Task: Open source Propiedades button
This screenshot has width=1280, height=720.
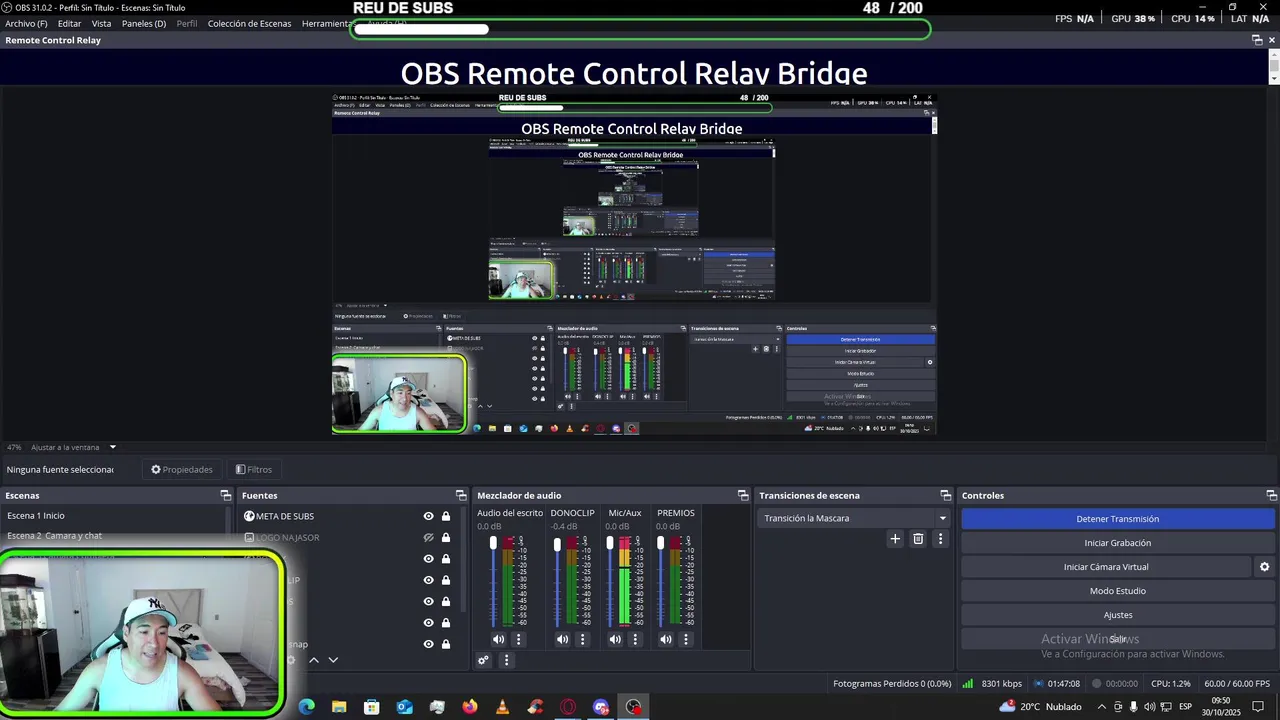Action: 182,469
